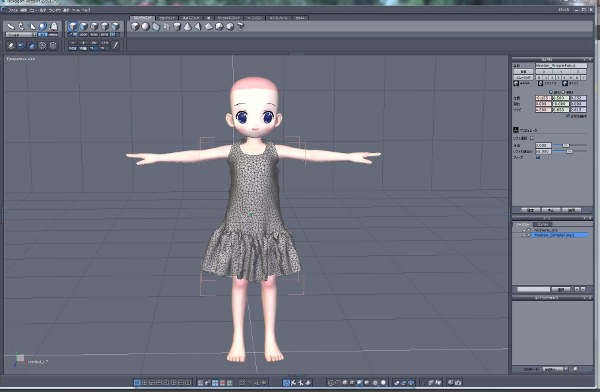The height and width of the screenshot is (392, 600).
Task: Pick the first box primitive in the shape toolbar
Action: 135,26
